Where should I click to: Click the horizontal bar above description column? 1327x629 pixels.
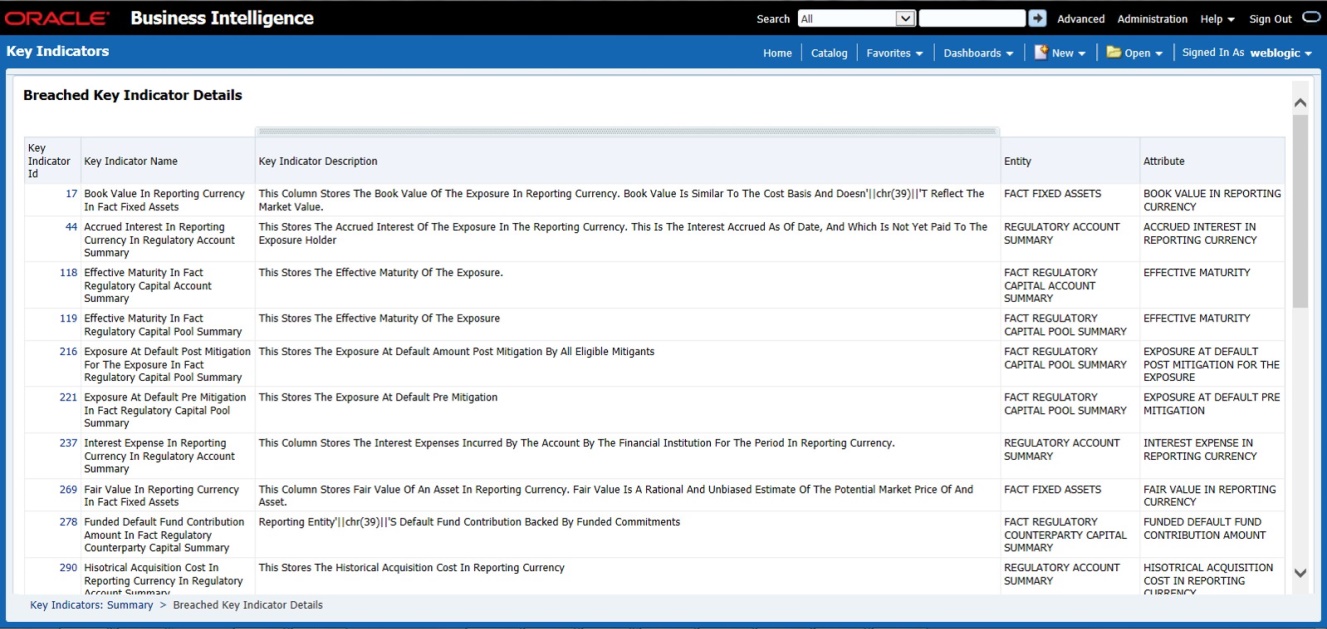click(628, 131)
